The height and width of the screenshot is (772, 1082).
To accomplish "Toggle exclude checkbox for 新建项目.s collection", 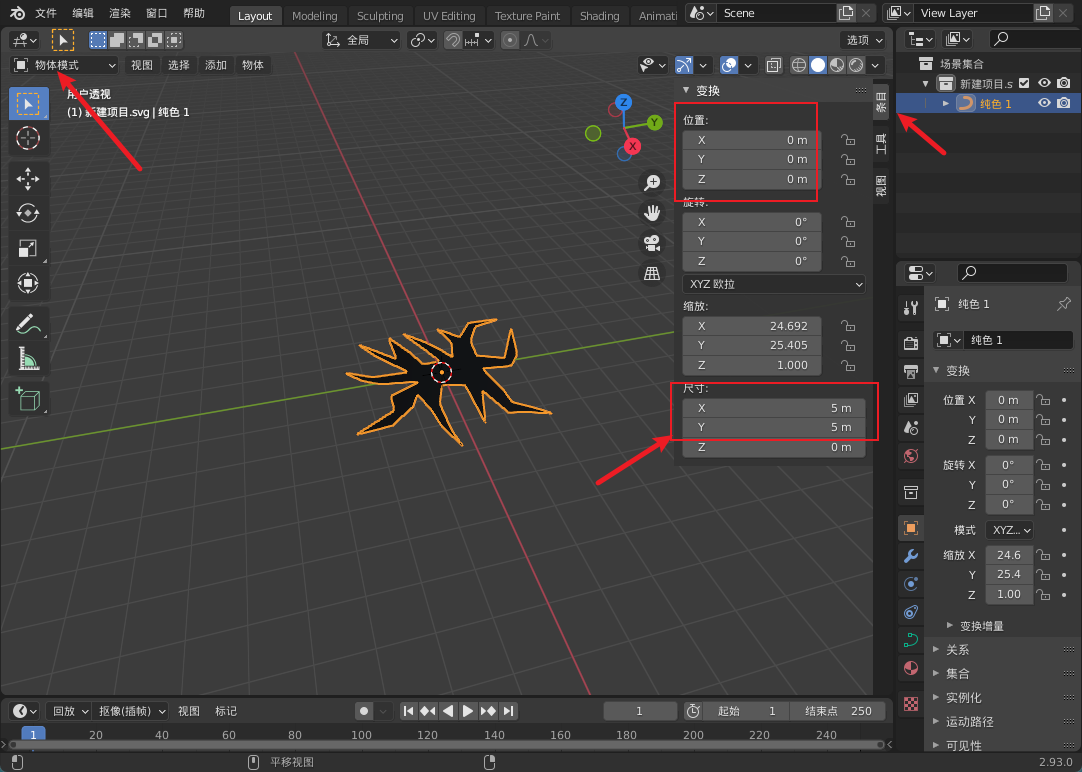I will 1025,83.
